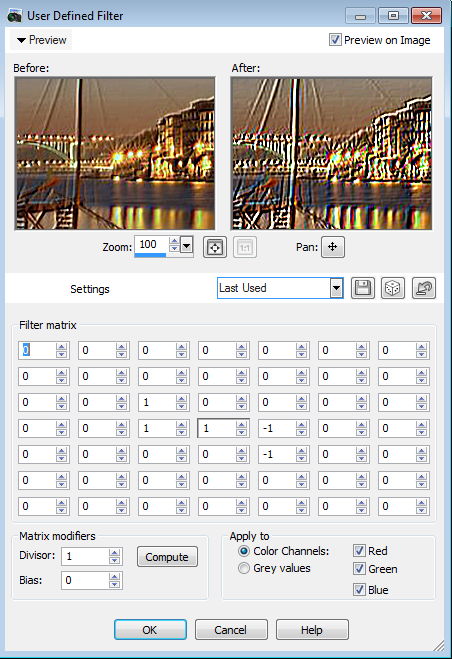Click the Help button

(312, 630)
